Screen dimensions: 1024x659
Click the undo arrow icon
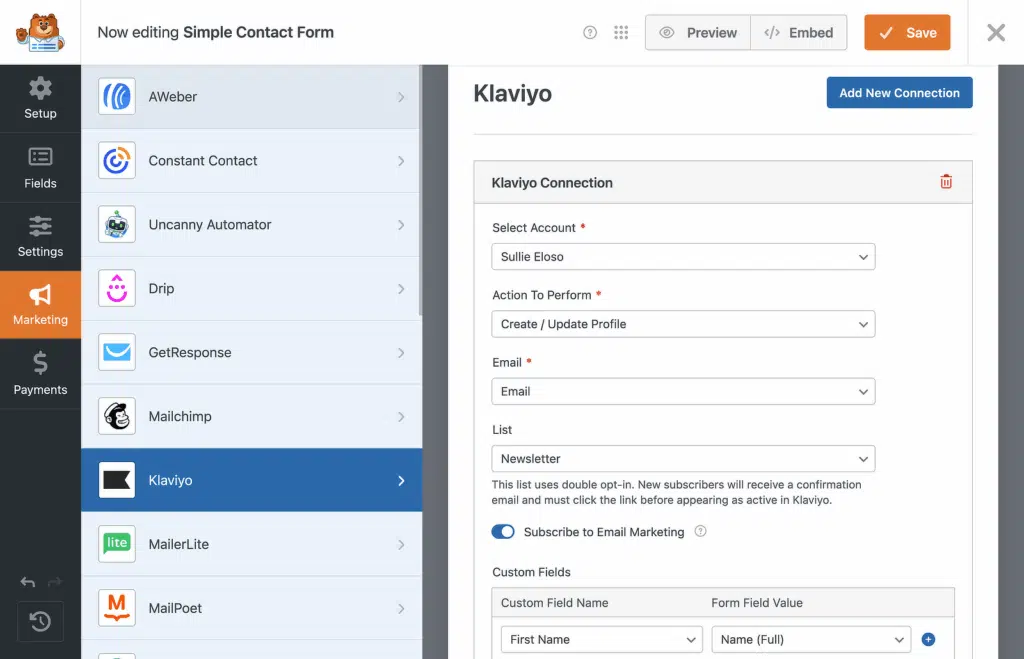(x=27, y=581)
